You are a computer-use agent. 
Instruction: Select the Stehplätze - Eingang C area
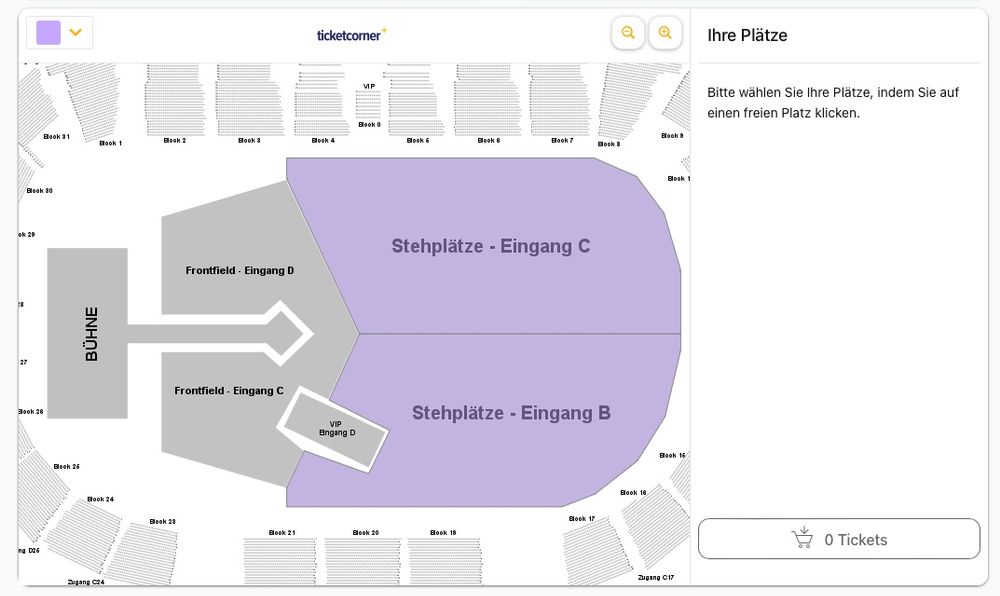pos(490,245)
